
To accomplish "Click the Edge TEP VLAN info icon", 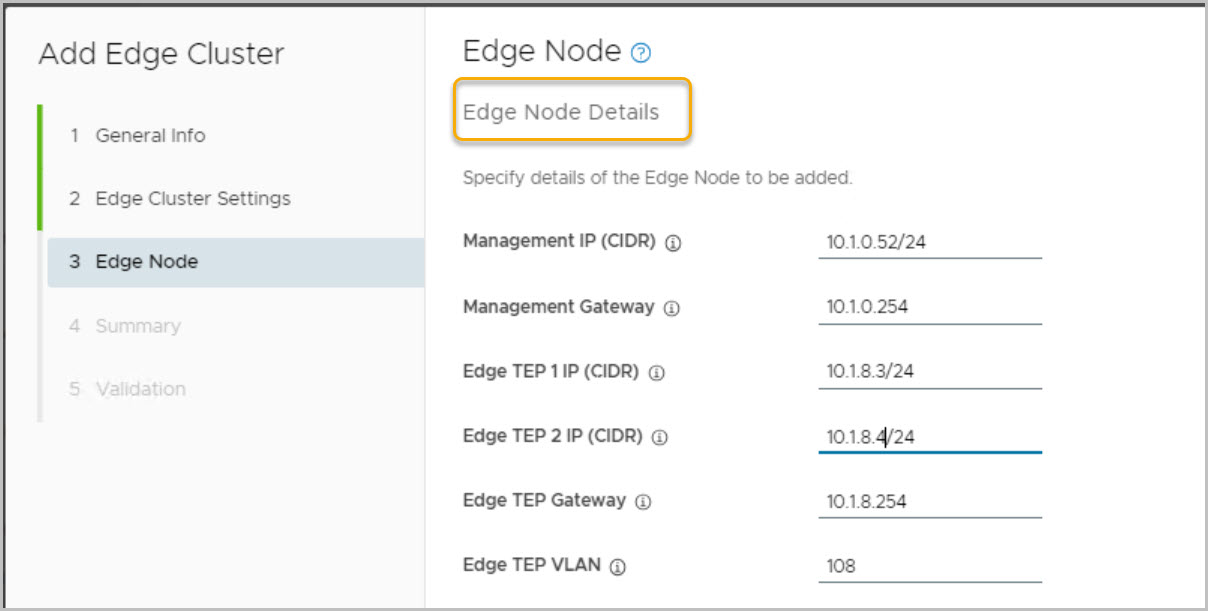I will click(618, 567).
